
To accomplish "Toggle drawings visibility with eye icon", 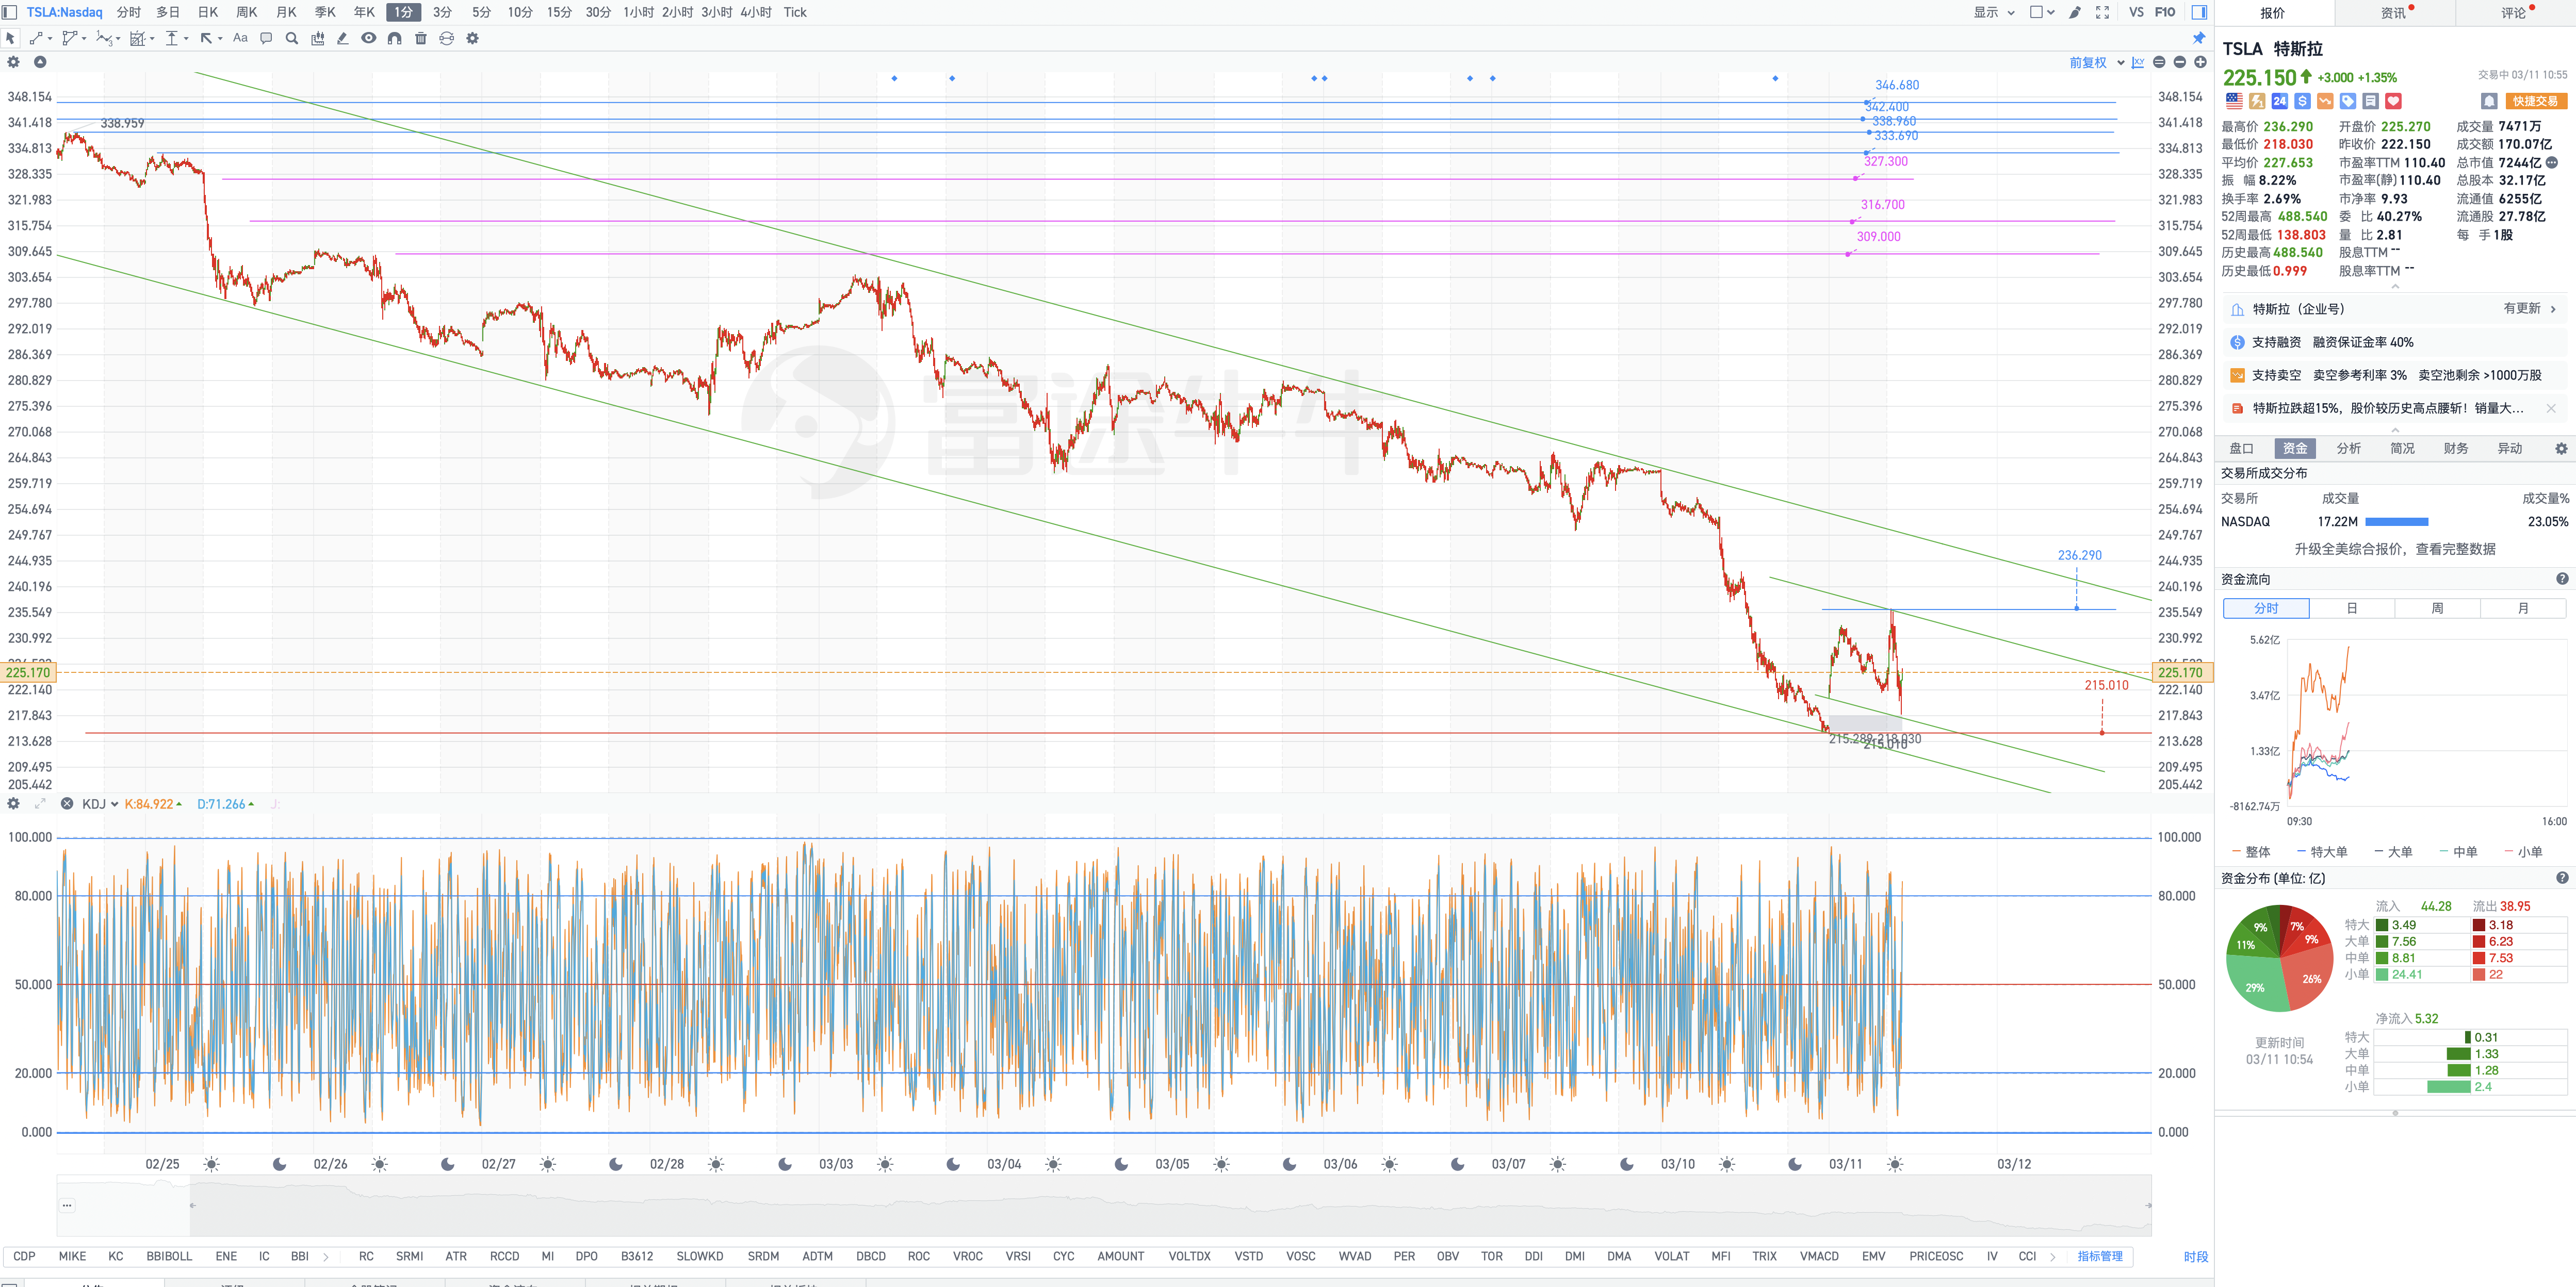I will [369, 38].
